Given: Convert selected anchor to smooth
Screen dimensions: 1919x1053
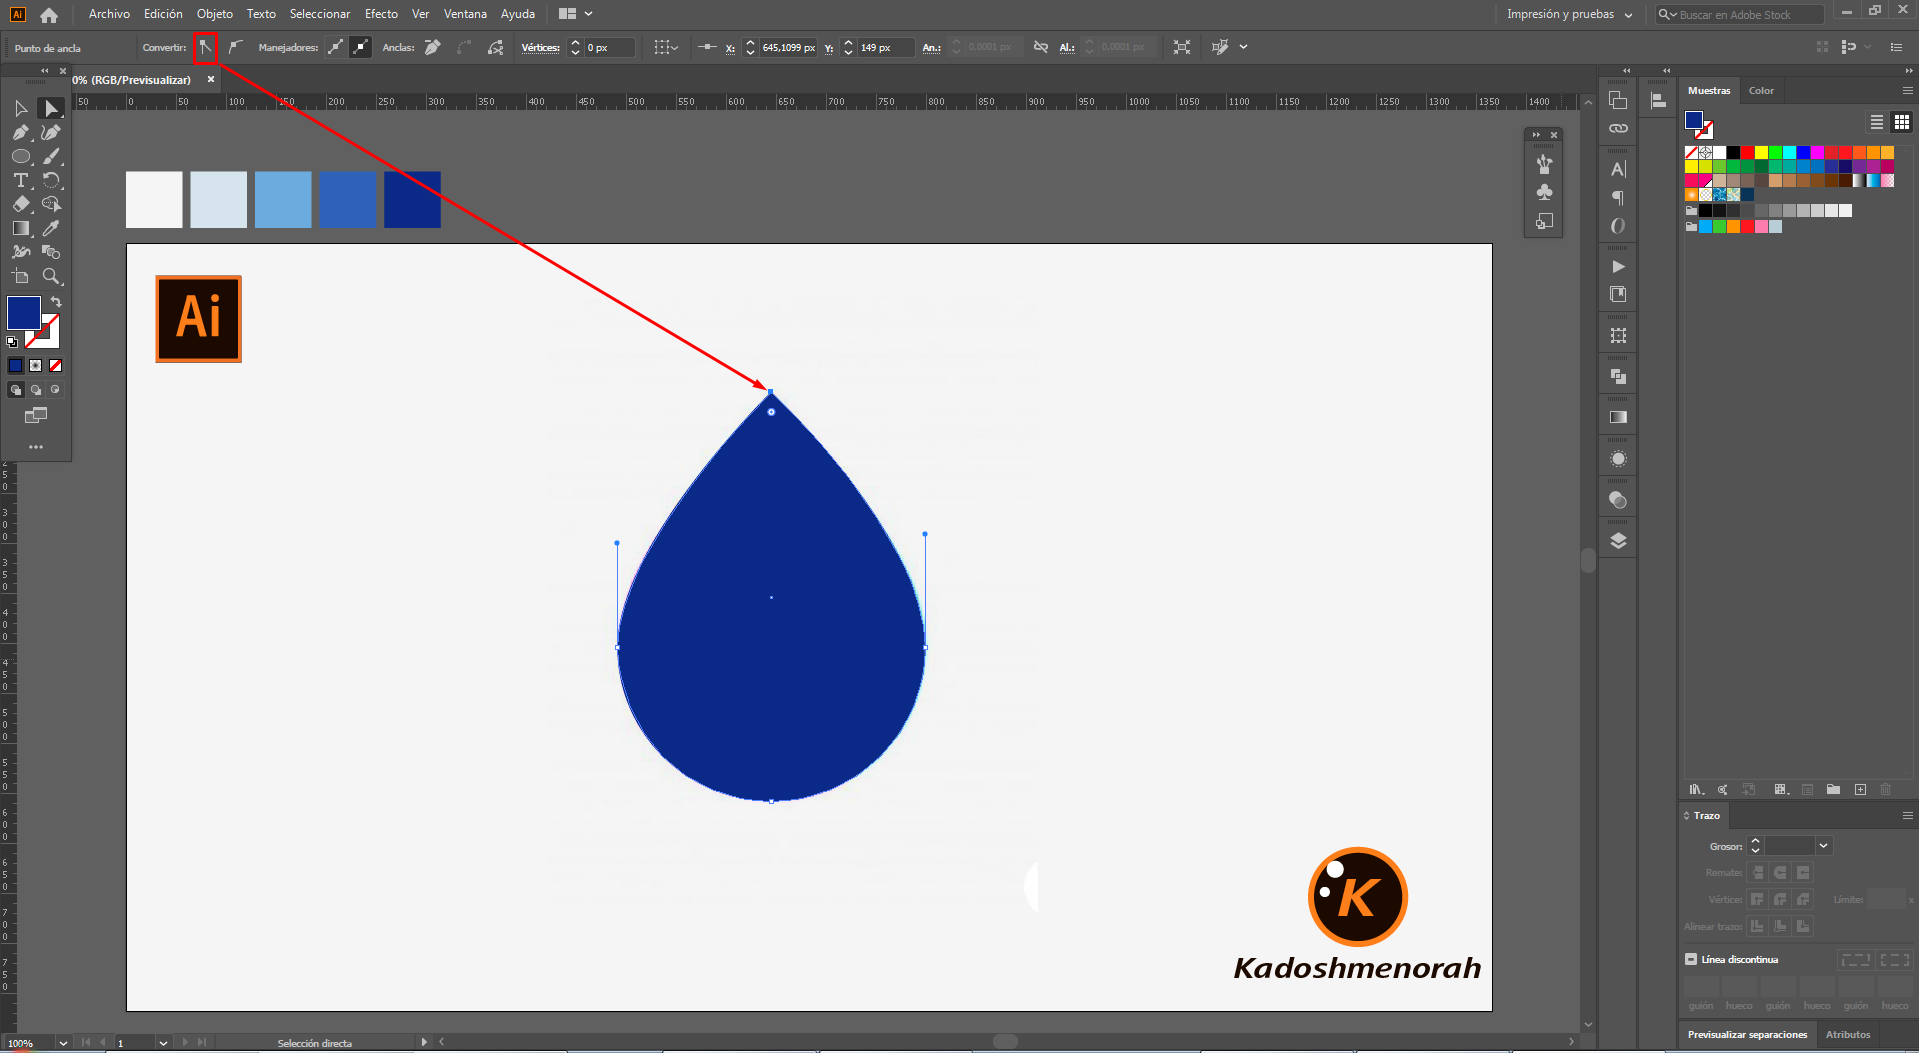Looking at the screenshot, I should pyautogui.click(x=235, y=47).
